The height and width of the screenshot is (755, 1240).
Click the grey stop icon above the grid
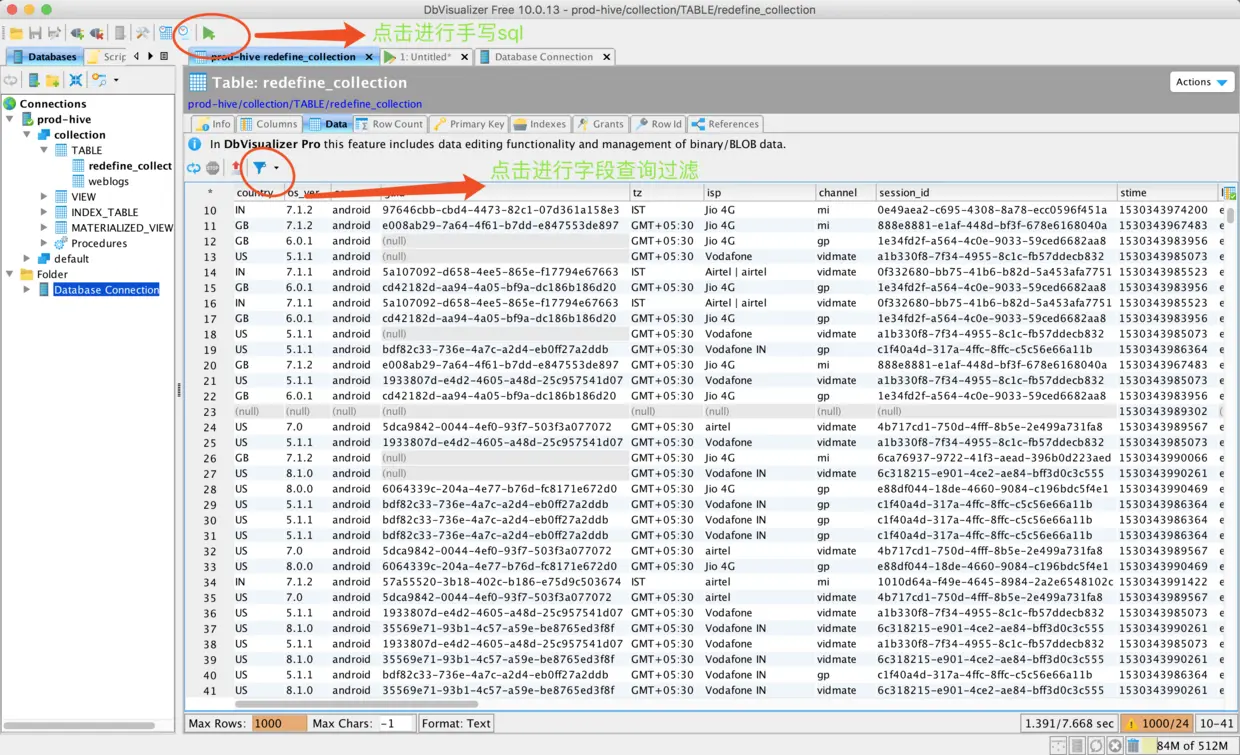tap(212, 168)
